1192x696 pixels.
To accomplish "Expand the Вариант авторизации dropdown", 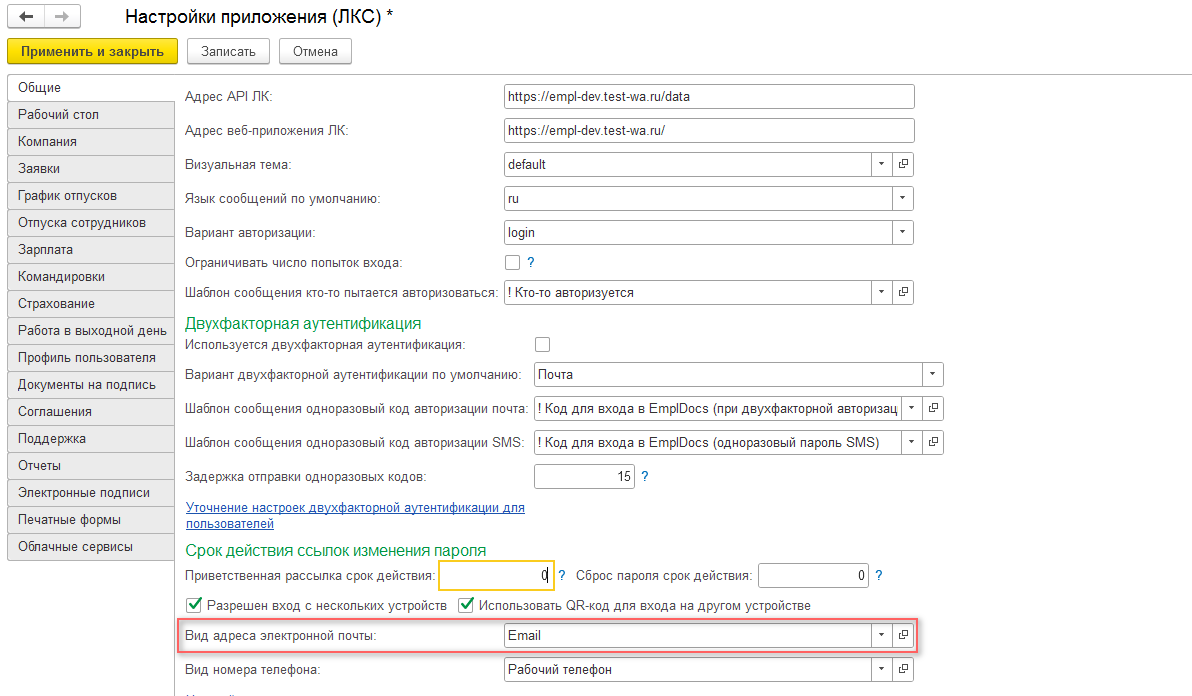I will tap(903, 232).
